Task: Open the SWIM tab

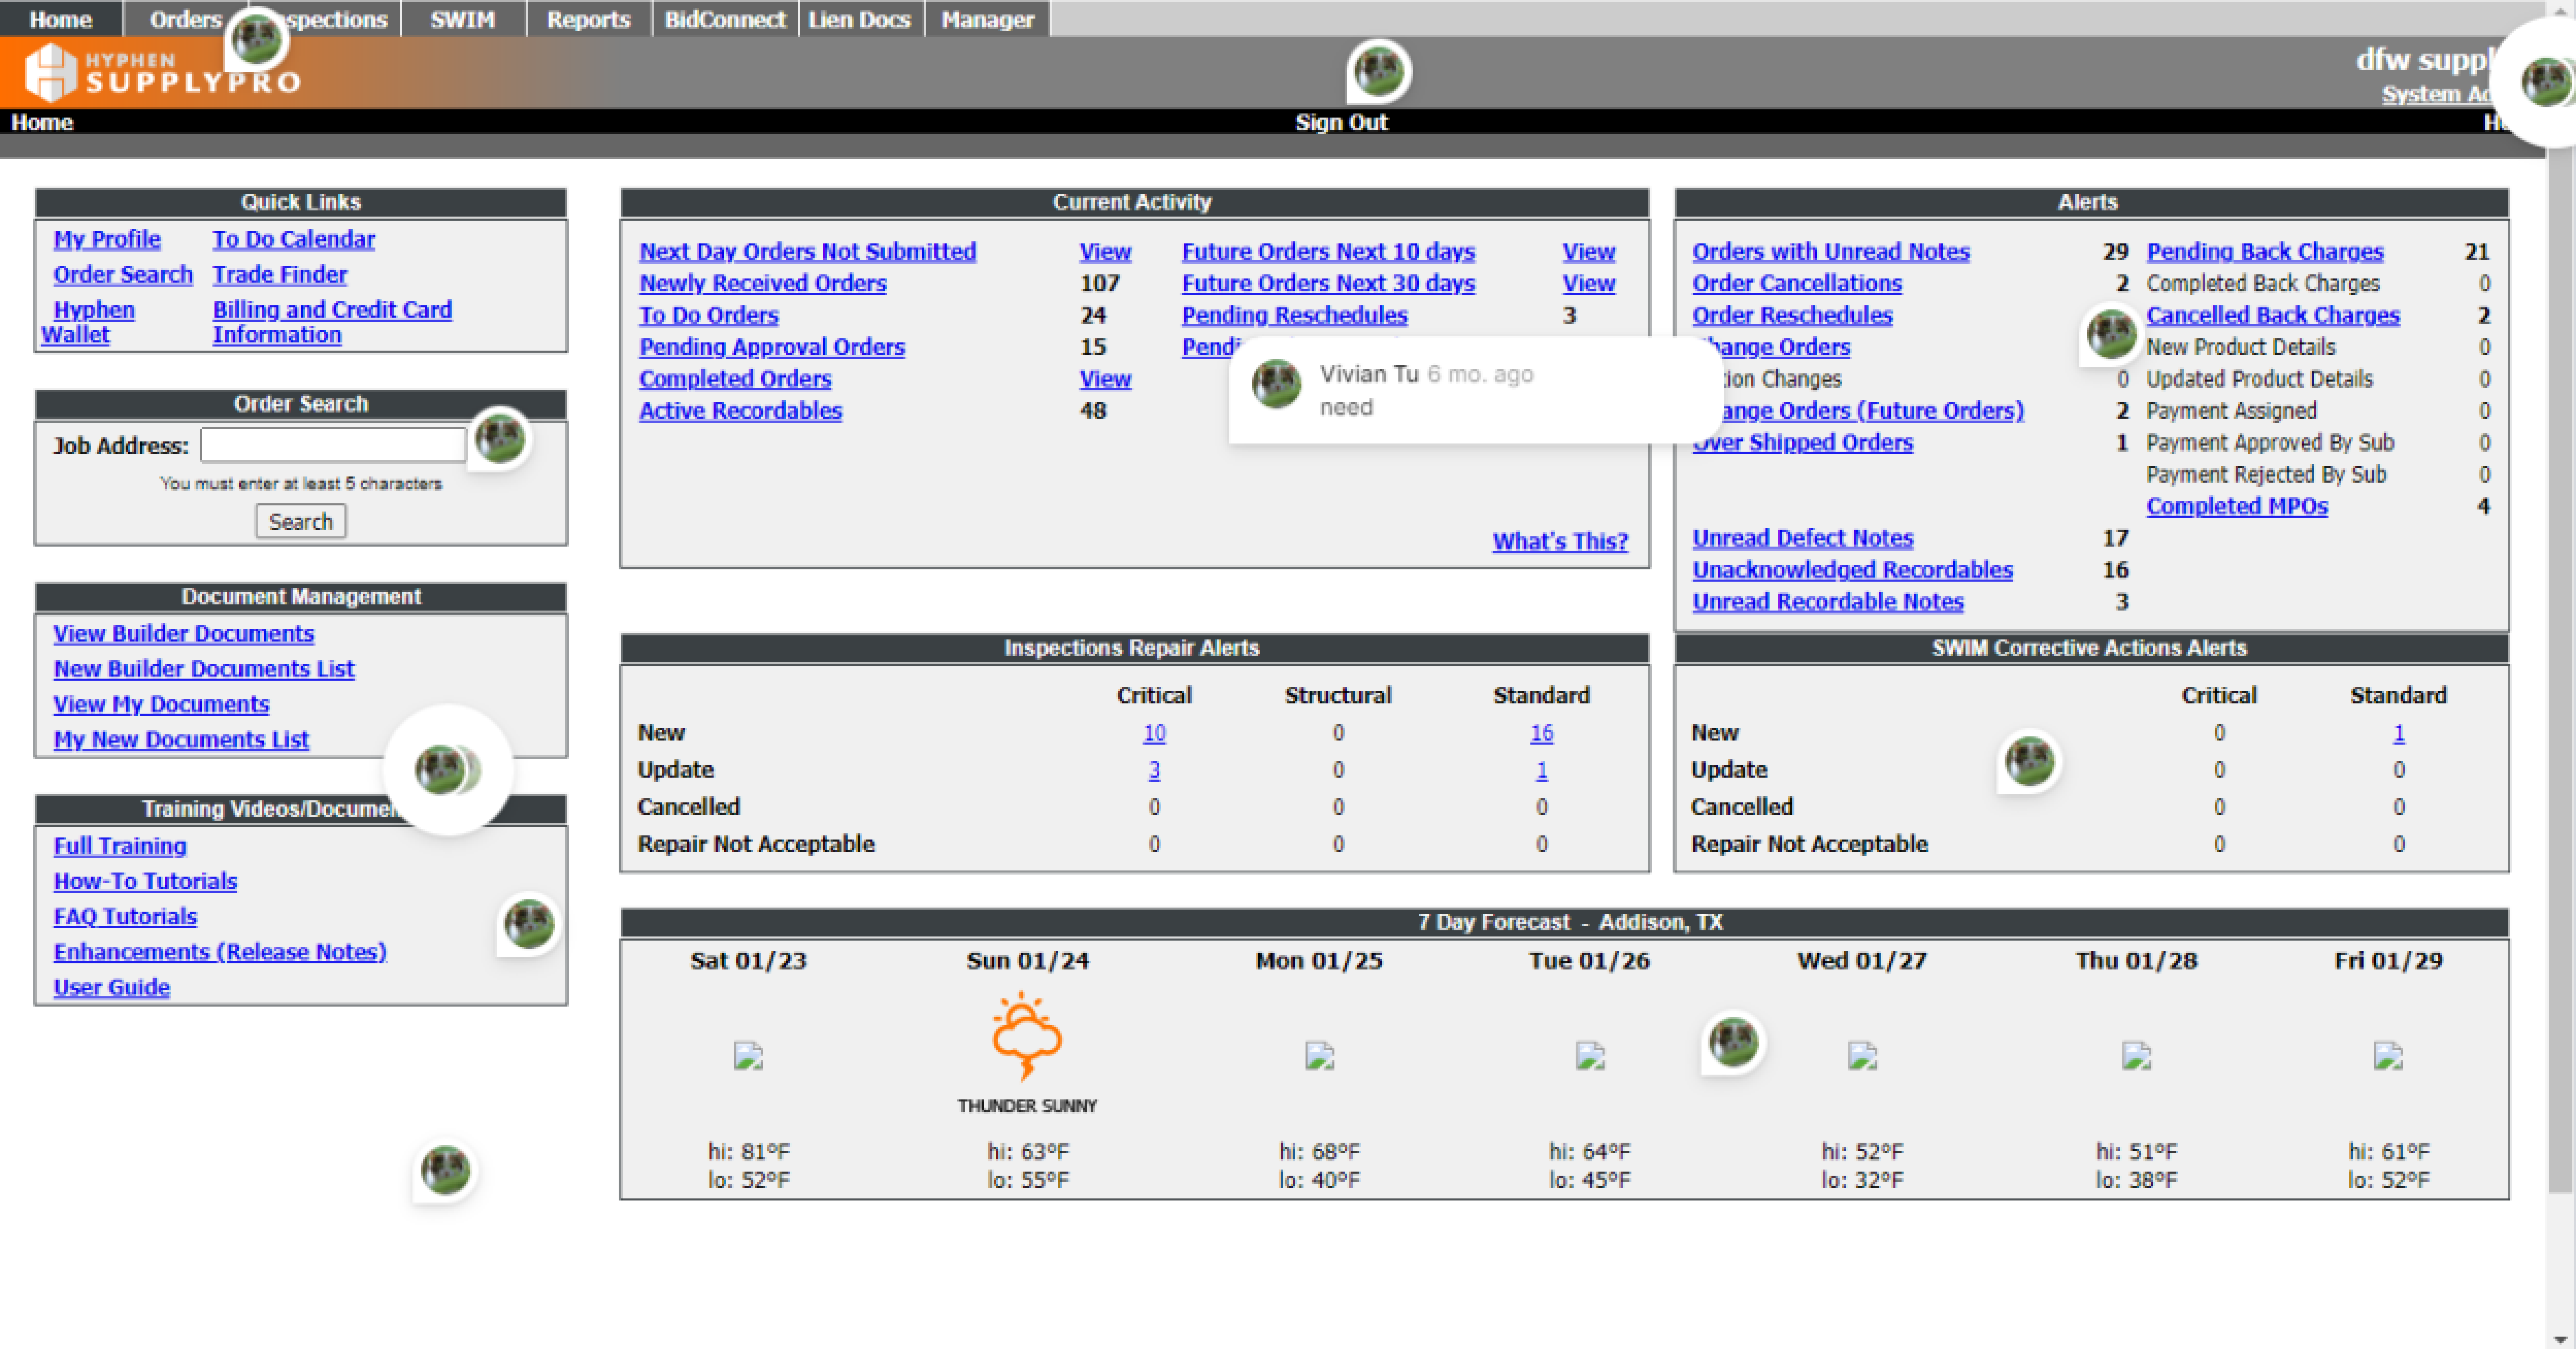Action: pyautogui.click(x=462, y=19)
